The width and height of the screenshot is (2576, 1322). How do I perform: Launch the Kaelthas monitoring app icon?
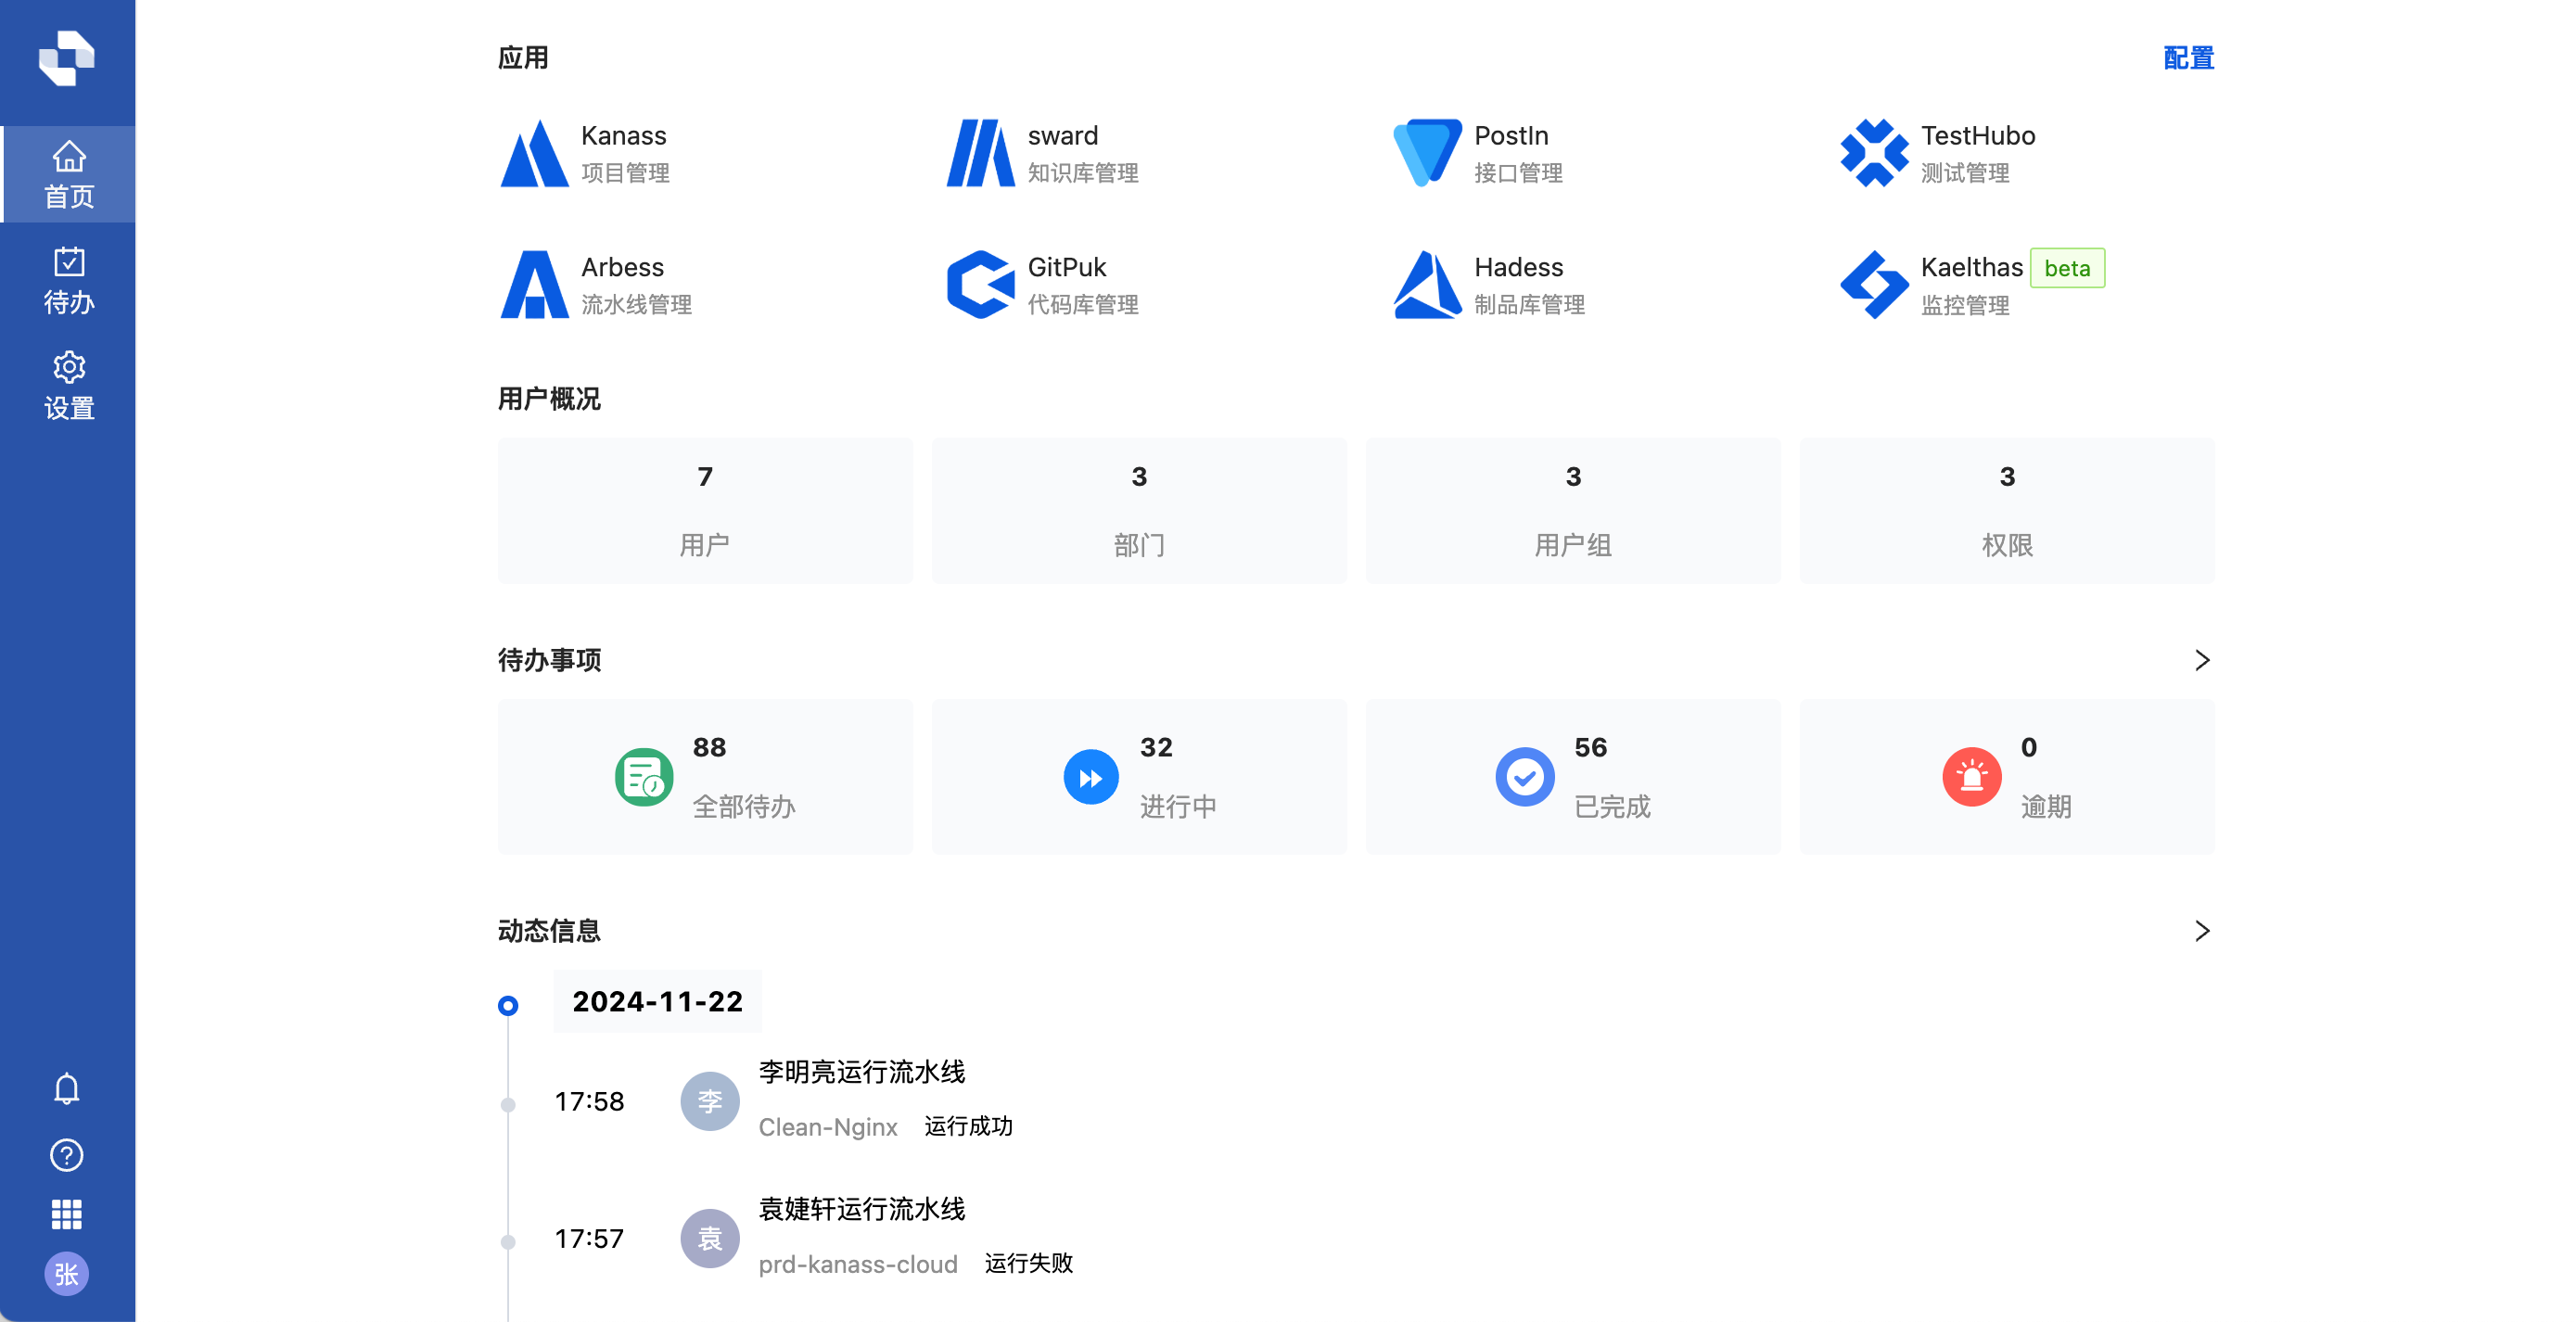[1873, 285]
